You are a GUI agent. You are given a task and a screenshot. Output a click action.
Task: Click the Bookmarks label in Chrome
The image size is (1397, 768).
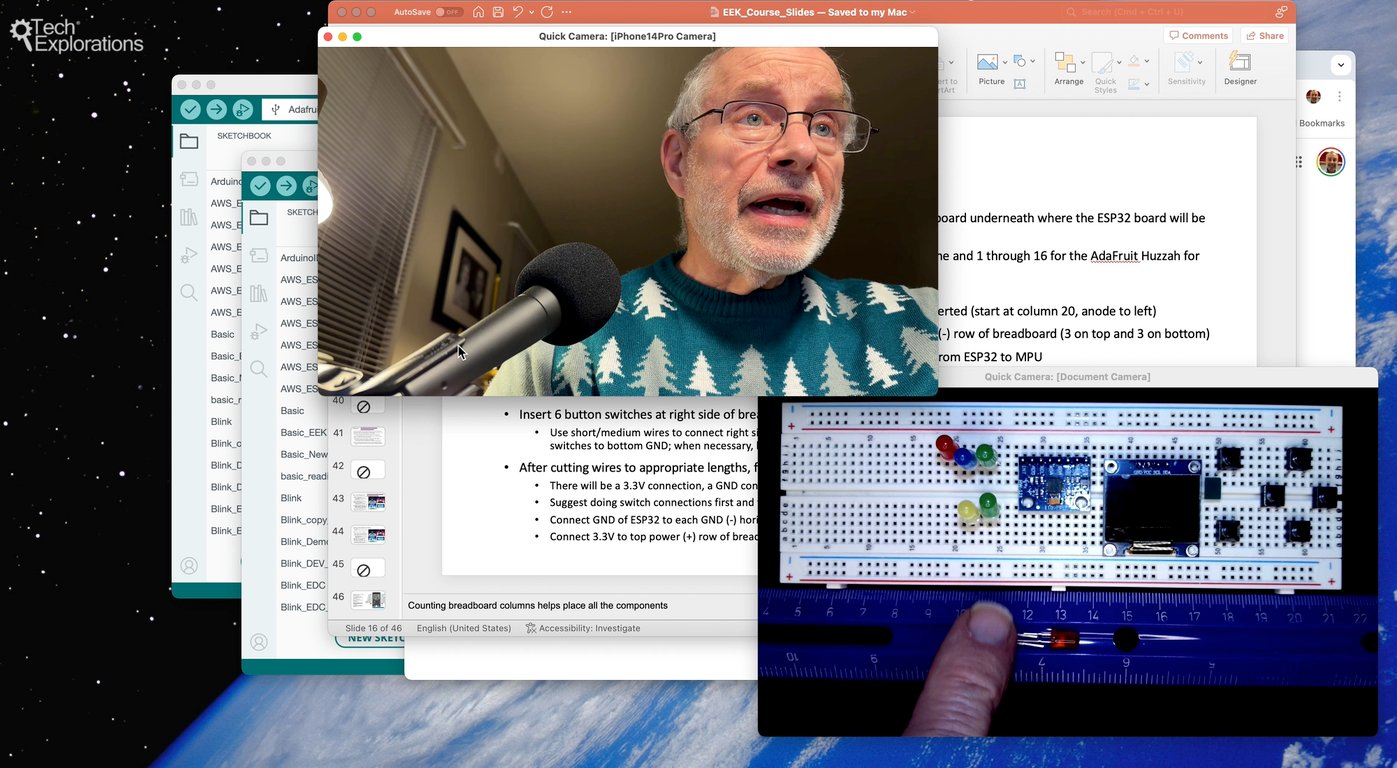coord(1322,123)
